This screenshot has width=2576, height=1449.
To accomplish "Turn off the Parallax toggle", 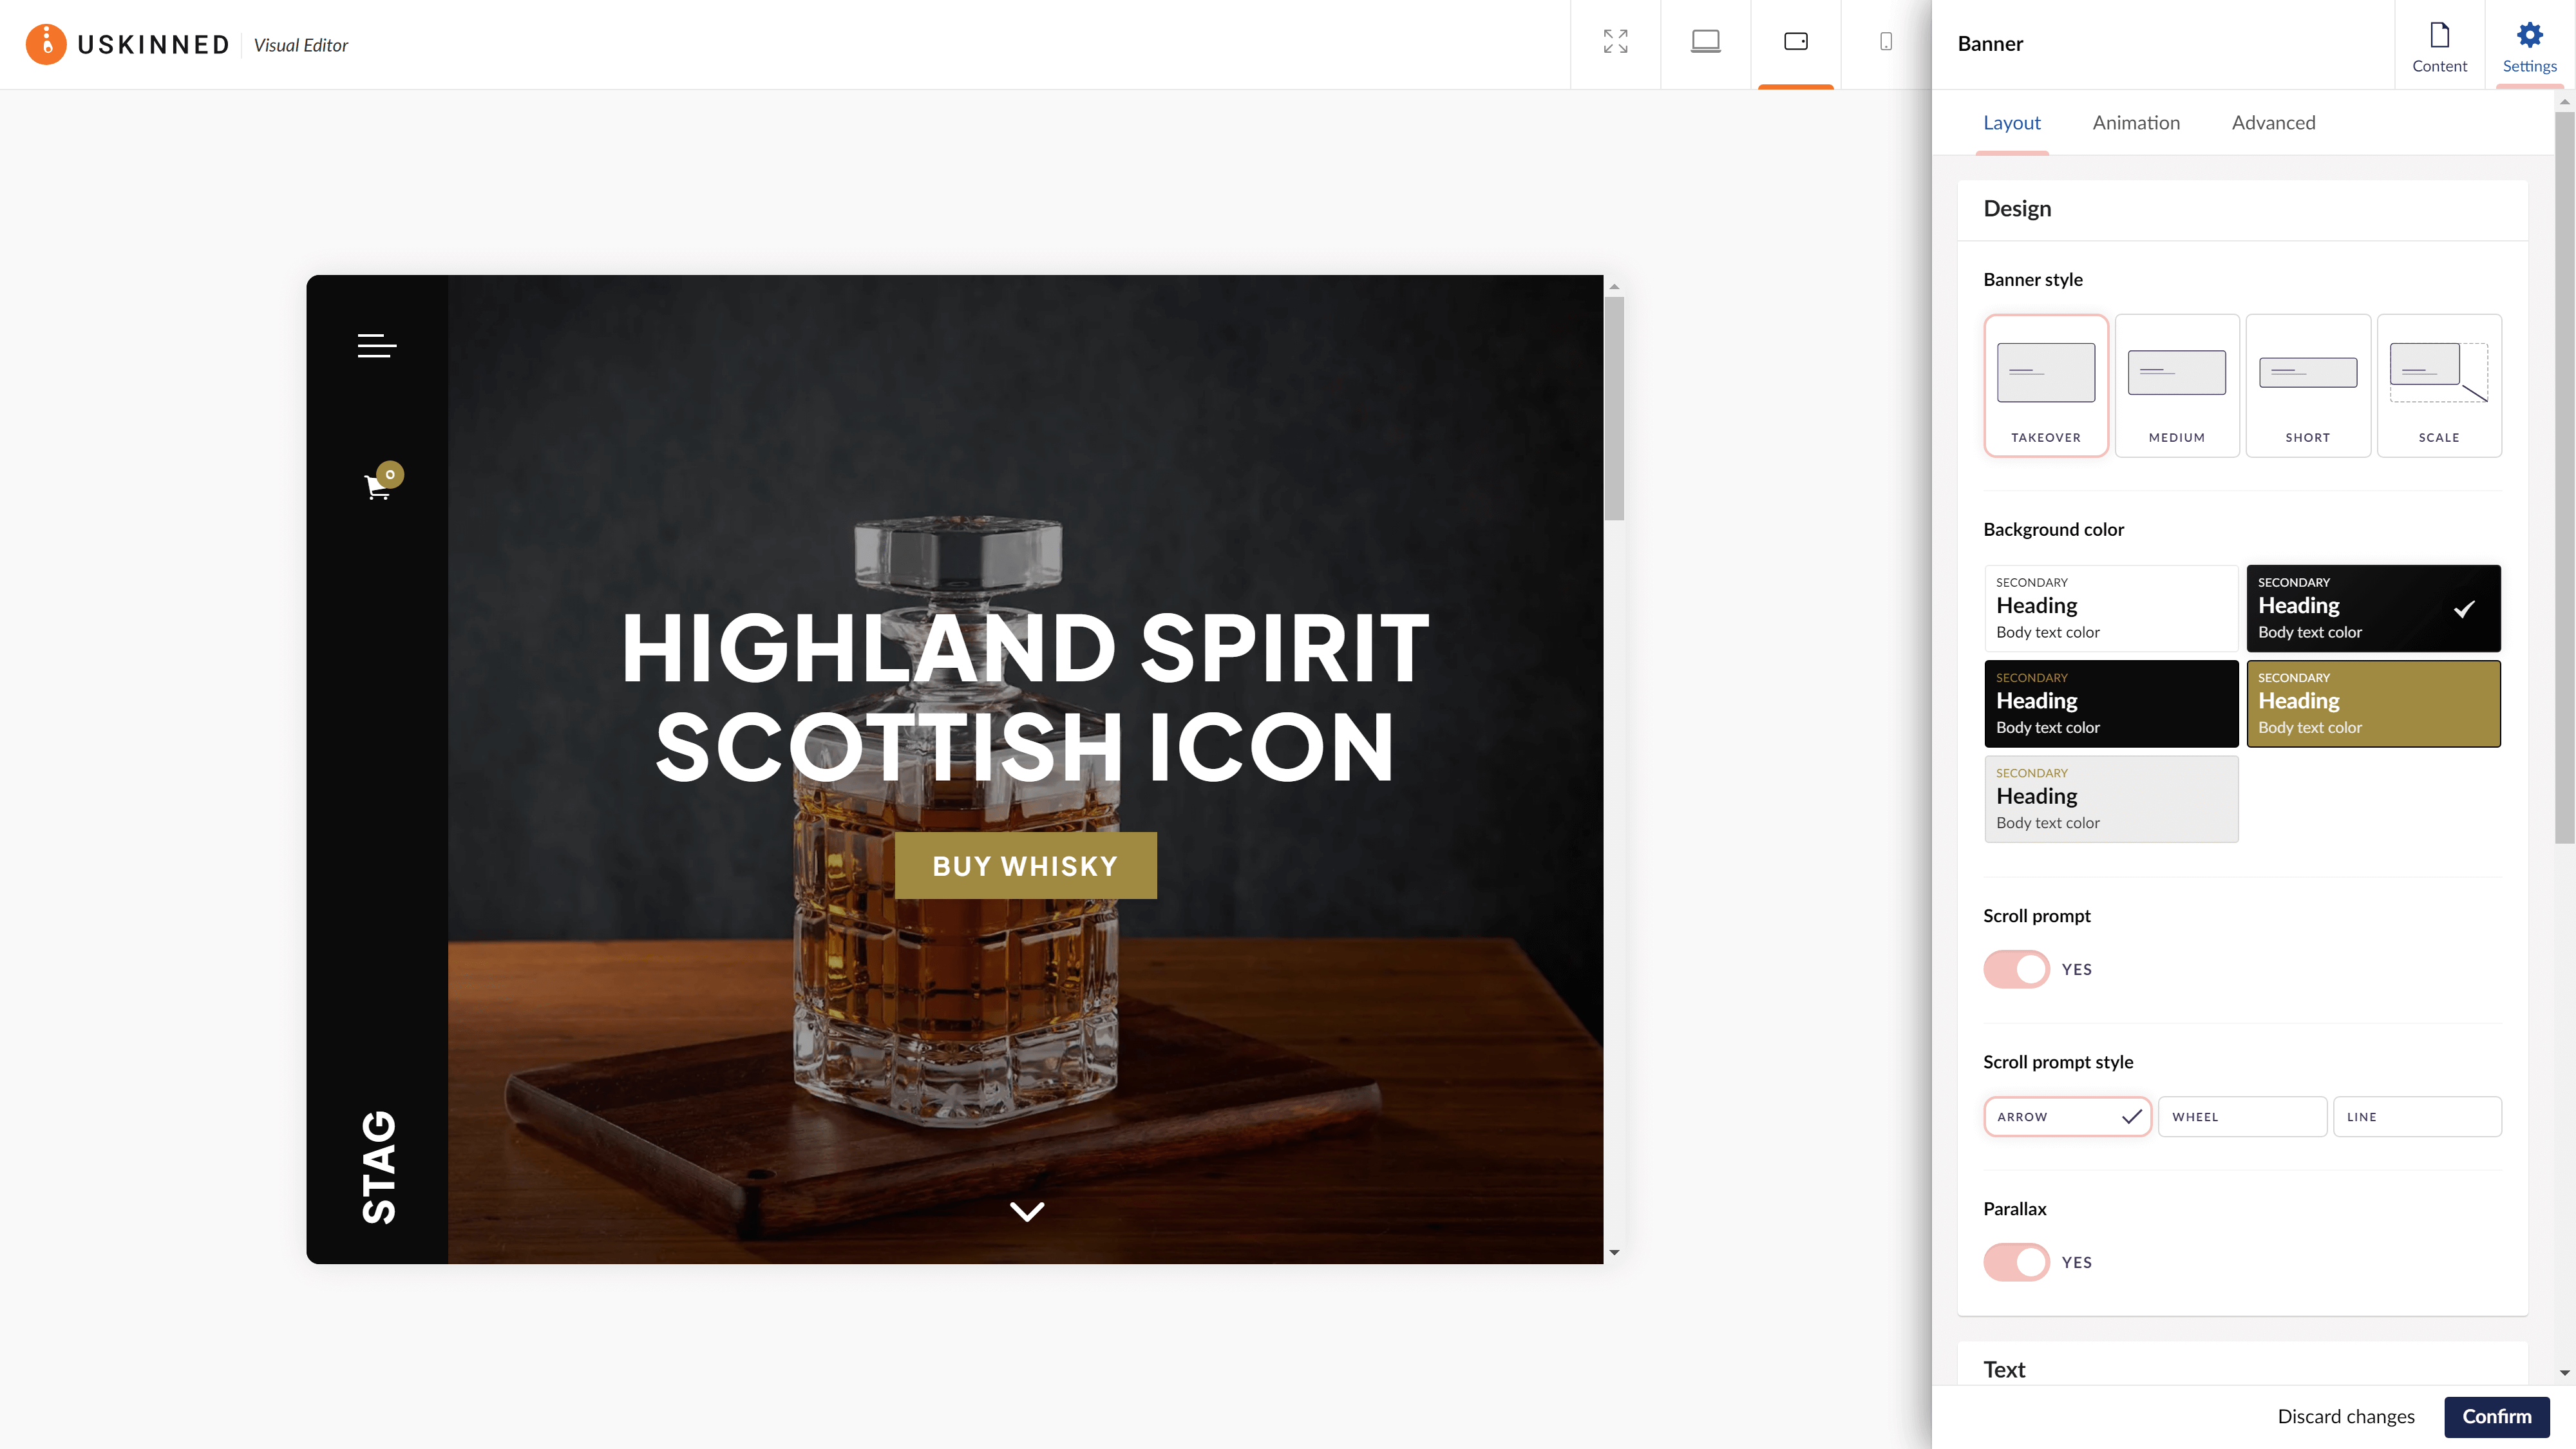I will pos(2015,1262).
